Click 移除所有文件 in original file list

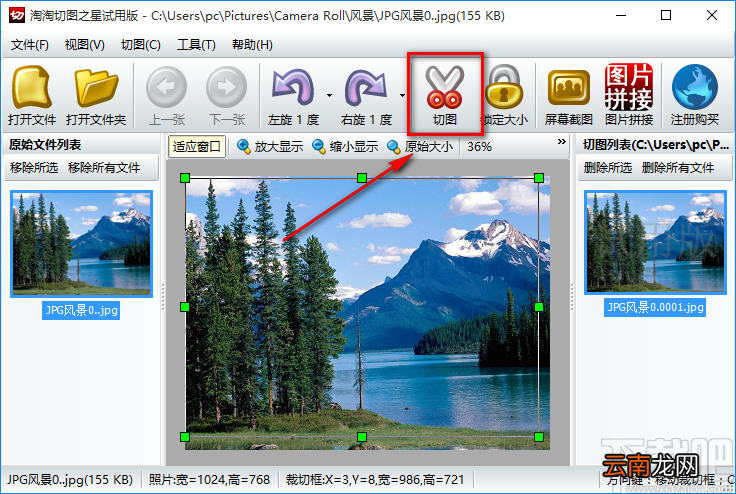point(104,168)
